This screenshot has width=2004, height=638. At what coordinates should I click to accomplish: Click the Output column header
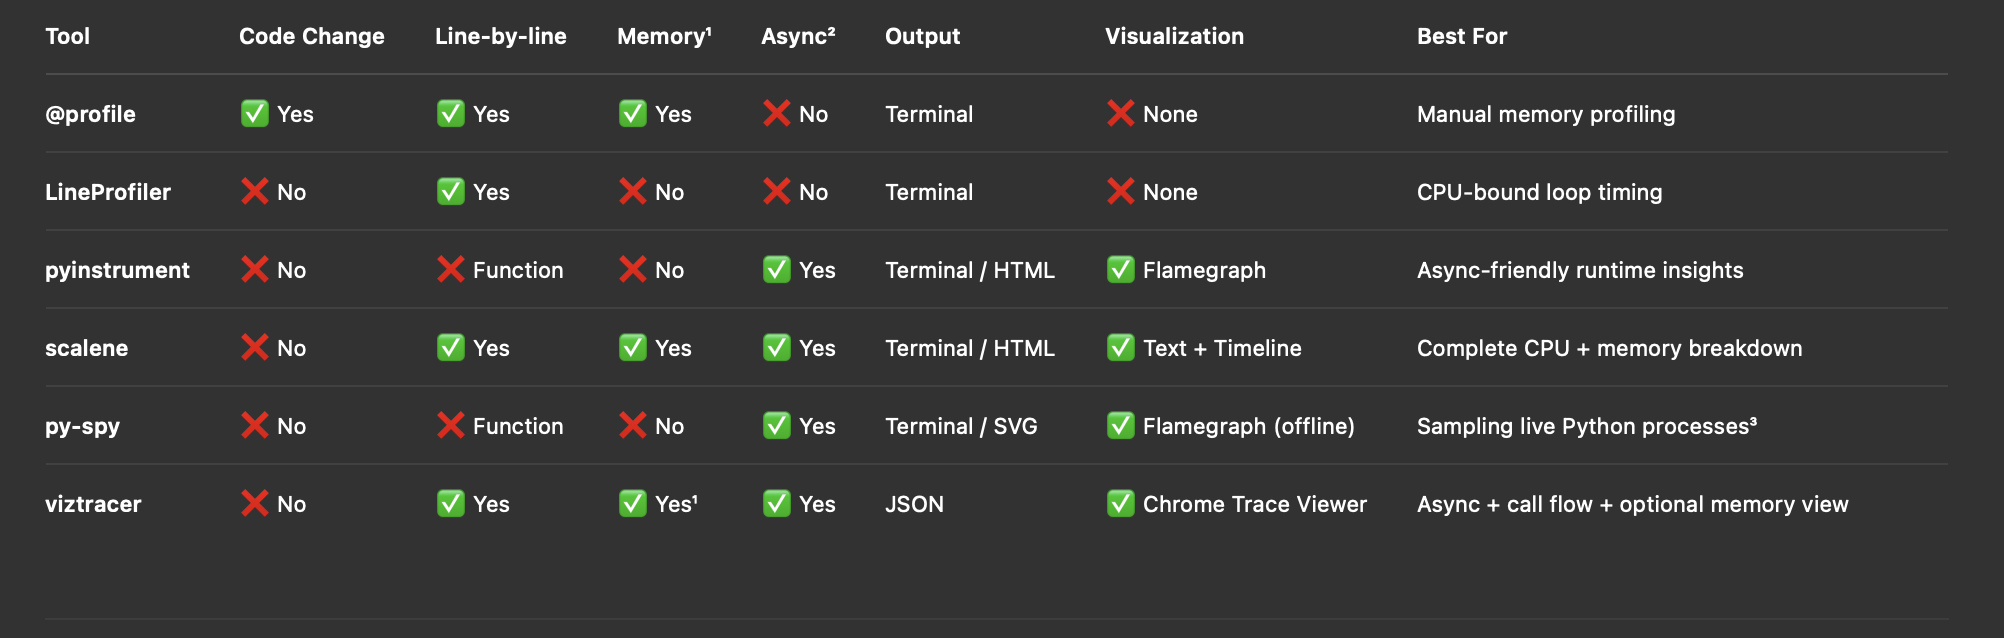[923, 36]
